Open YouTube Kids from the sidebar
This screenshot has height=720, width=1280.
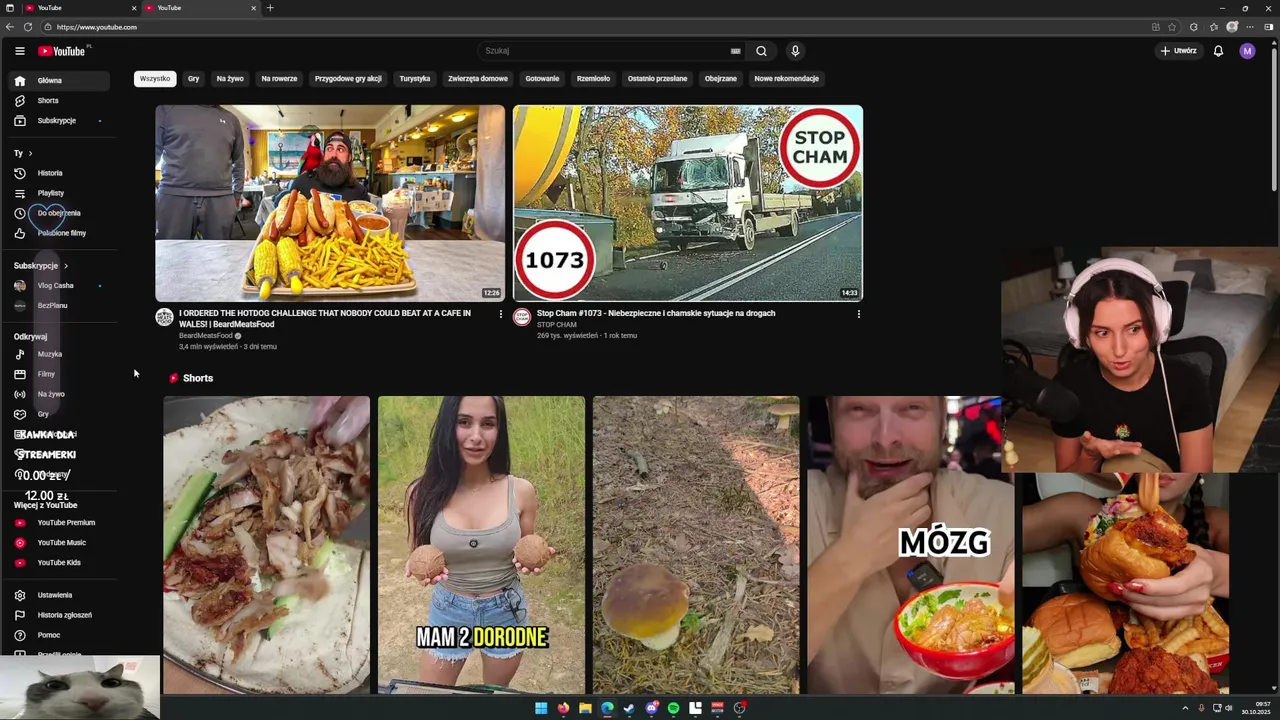click(59, 562)
